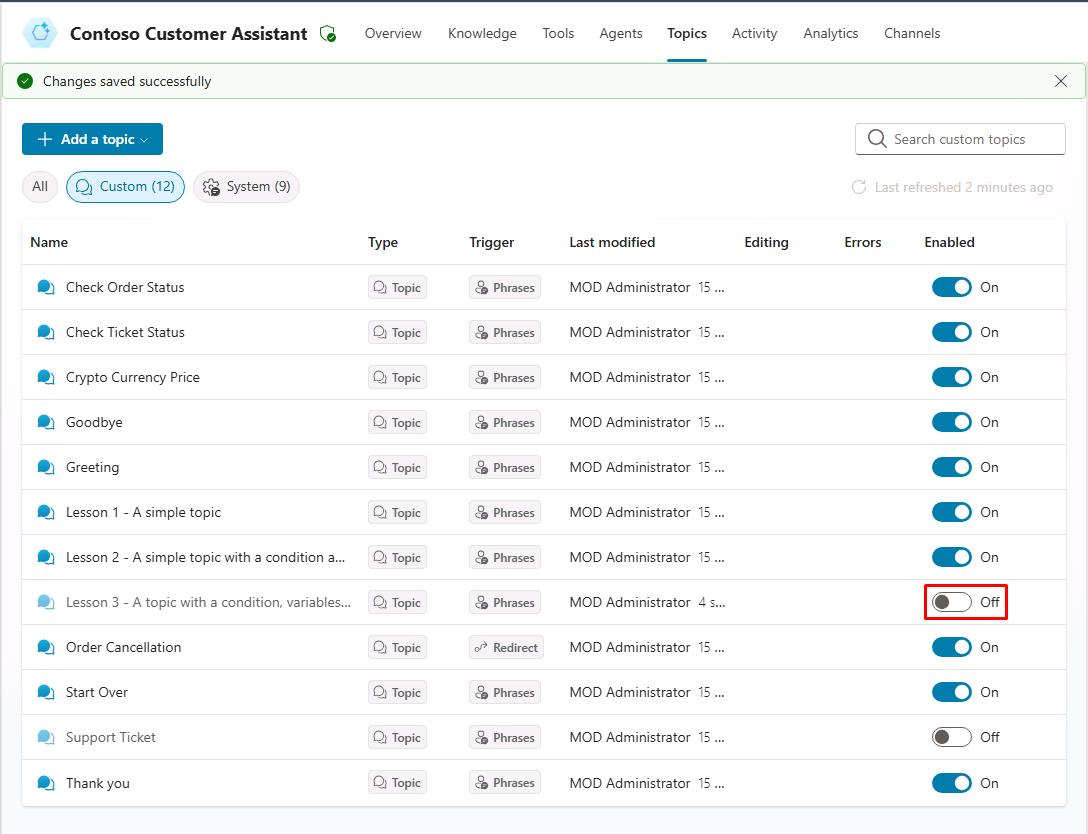The width and height of the screenshot is (1088, 834).
Task: Click chat icon for Goodbye row
Action: pos(46,423)
